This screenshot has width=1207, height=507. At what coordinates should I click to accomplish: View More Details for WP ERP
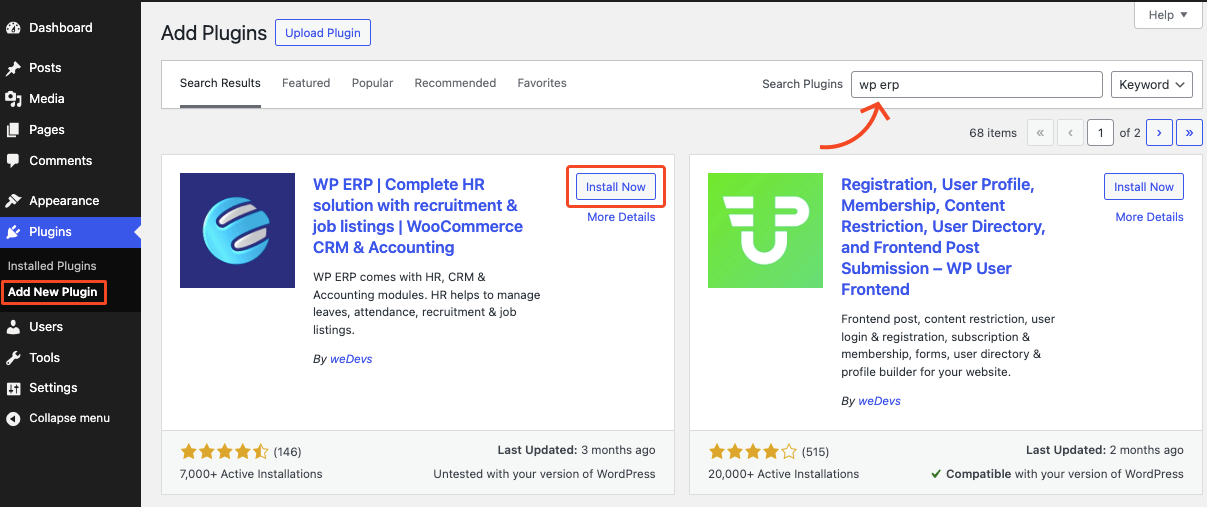tap(621, 217)
